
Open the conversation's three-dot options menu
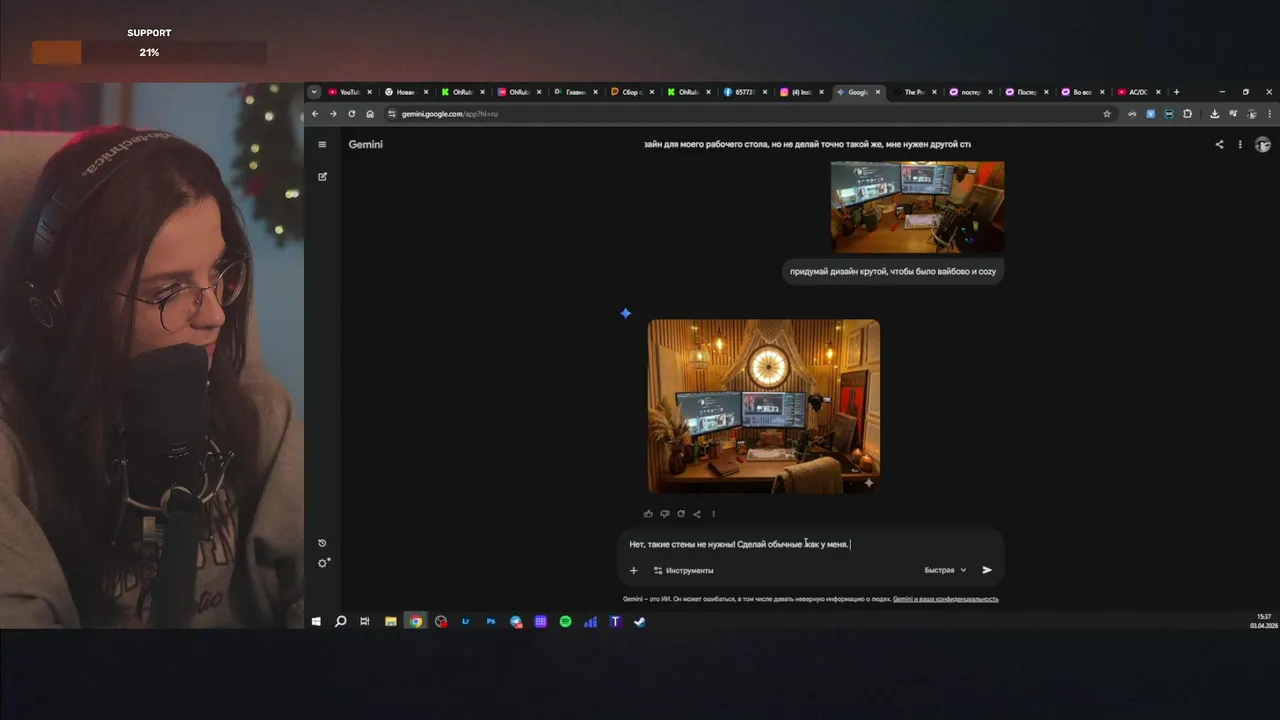point(1240,144)
